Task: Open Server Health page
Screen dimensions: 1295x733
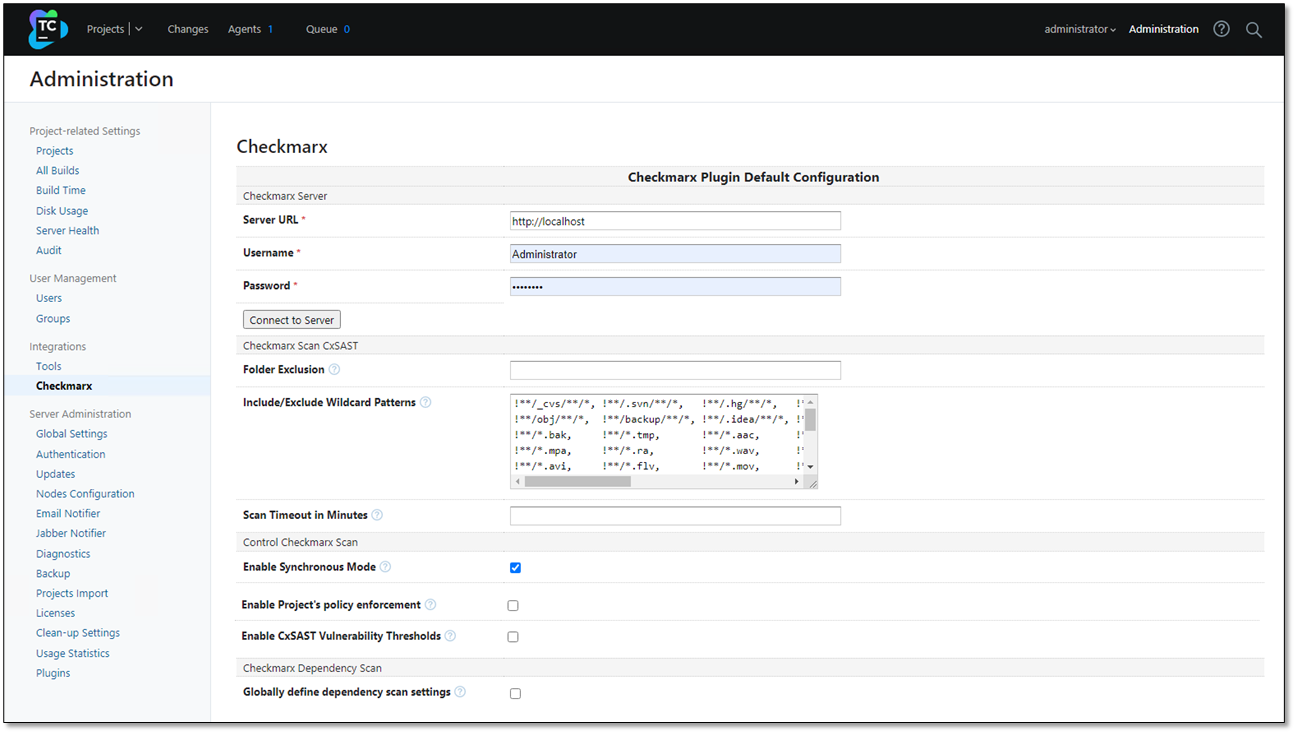Action: tap(68, 231)
